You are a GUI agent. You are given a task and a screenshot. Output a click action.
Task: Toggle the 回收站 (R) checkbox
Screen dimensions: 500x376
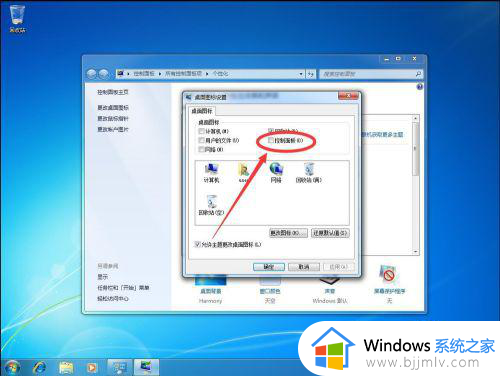[271, 131]
